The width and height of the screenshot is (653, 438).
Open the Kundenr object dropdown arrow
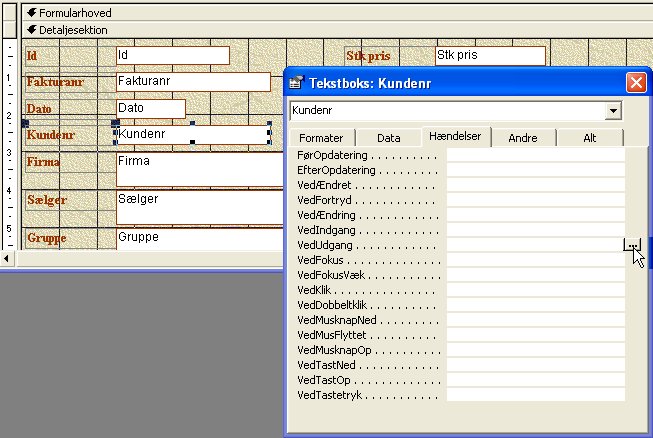[613, 111]
